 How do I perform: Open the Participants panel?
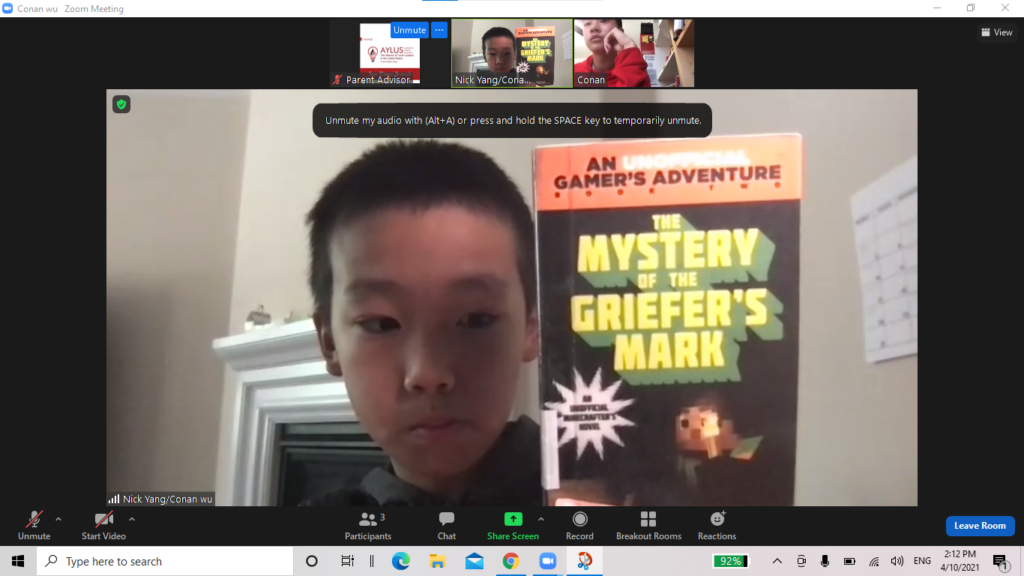(368, 526)
